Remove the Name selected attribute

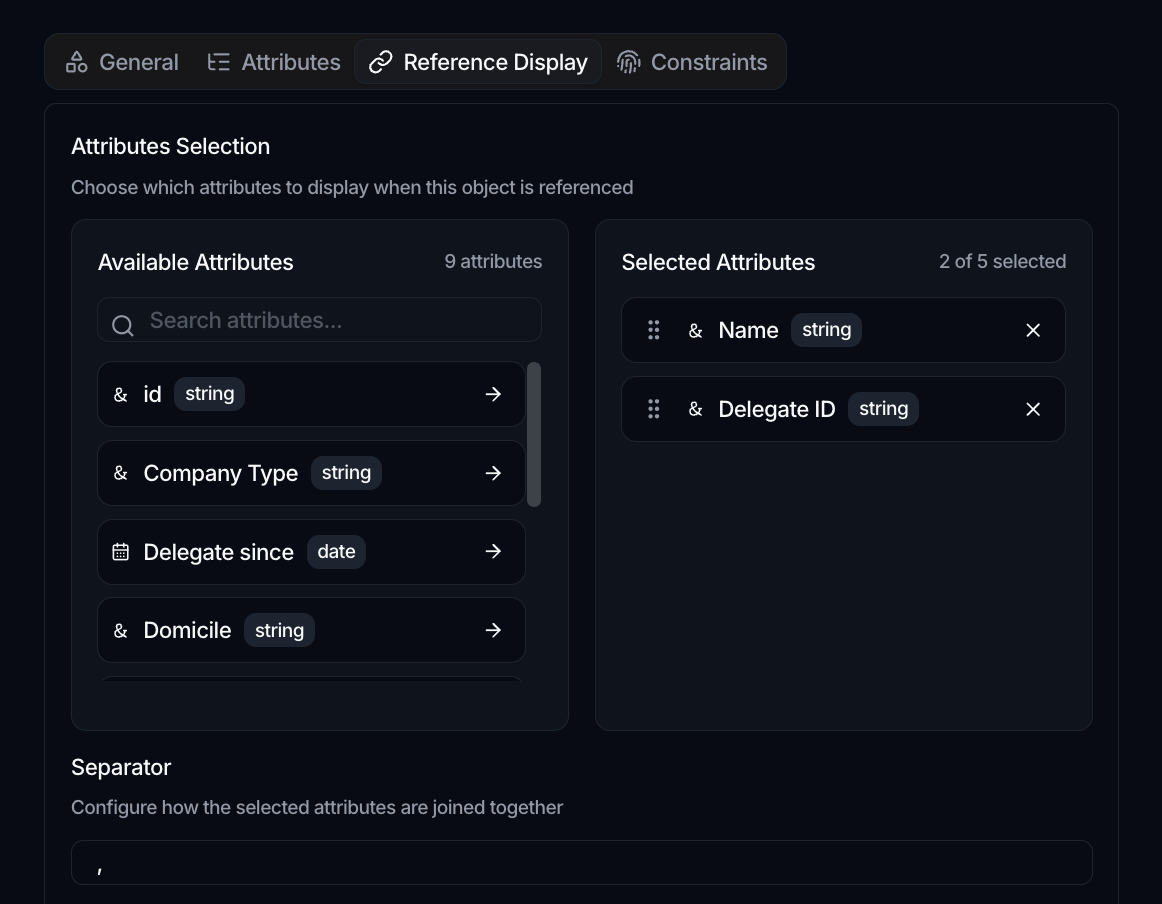point(1033,330)
